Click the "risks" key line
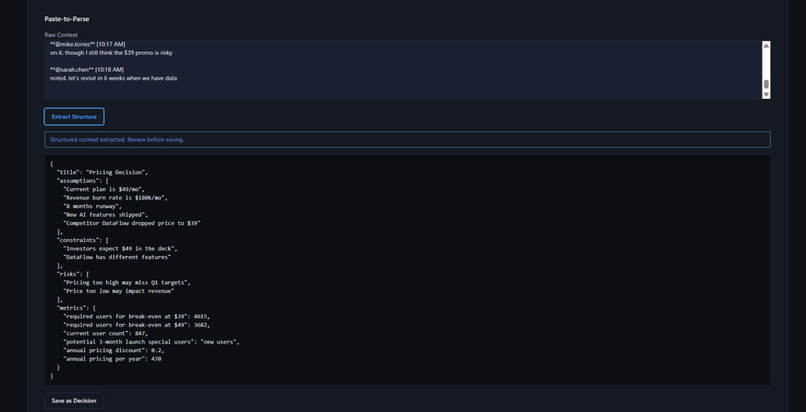The width and height of the screenshot is (806, 412). click(x=73, y=274)
